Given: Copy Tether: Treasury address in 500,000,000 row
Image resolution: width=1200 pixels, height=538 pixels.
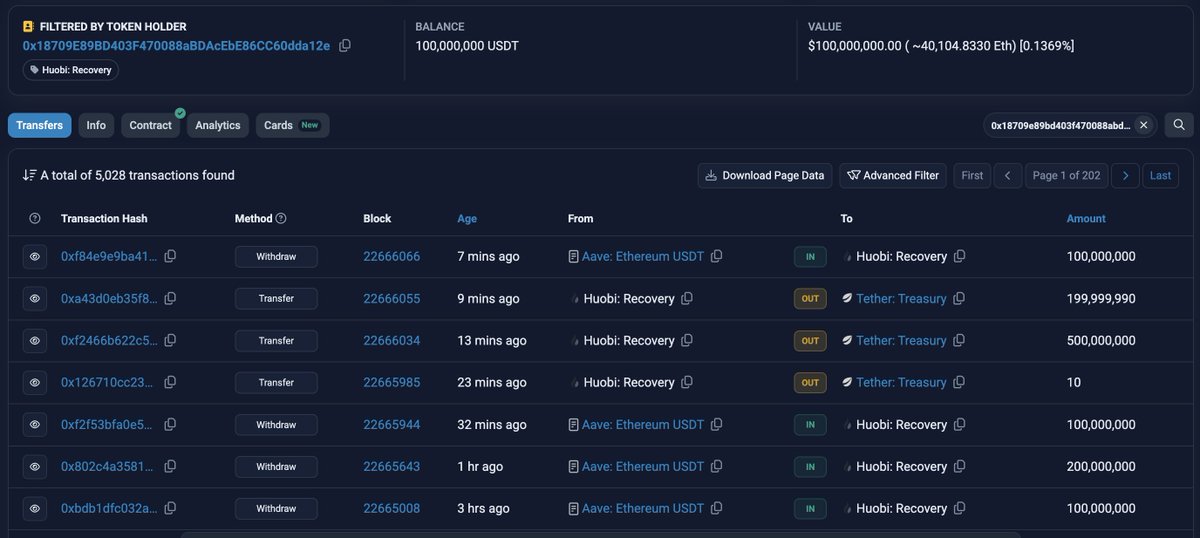Looking at the screenshot, I should pyautogui.click(x=960, y=341).
